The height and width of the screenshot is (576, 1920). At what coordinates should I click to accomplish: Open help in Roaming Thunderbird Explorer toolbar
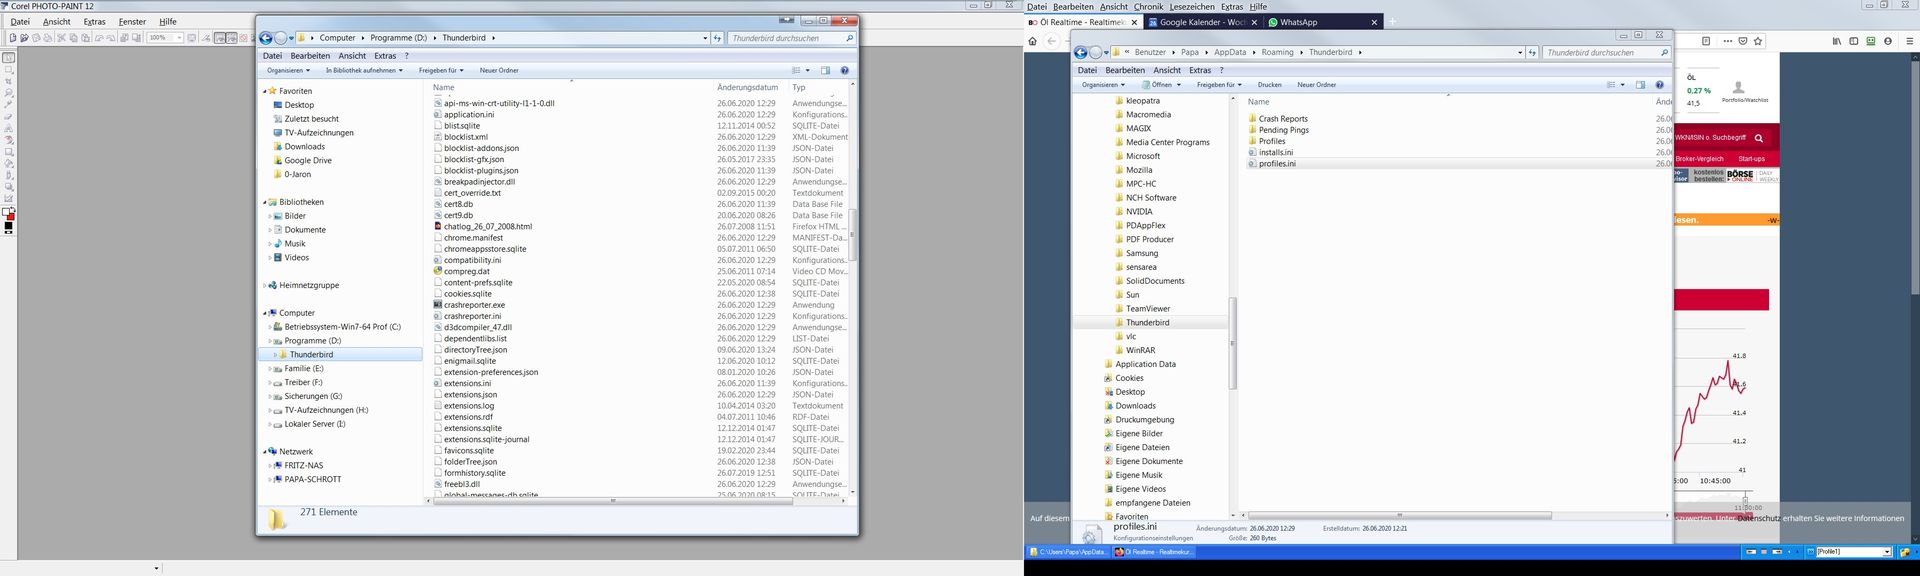[x=1660, y=85]
